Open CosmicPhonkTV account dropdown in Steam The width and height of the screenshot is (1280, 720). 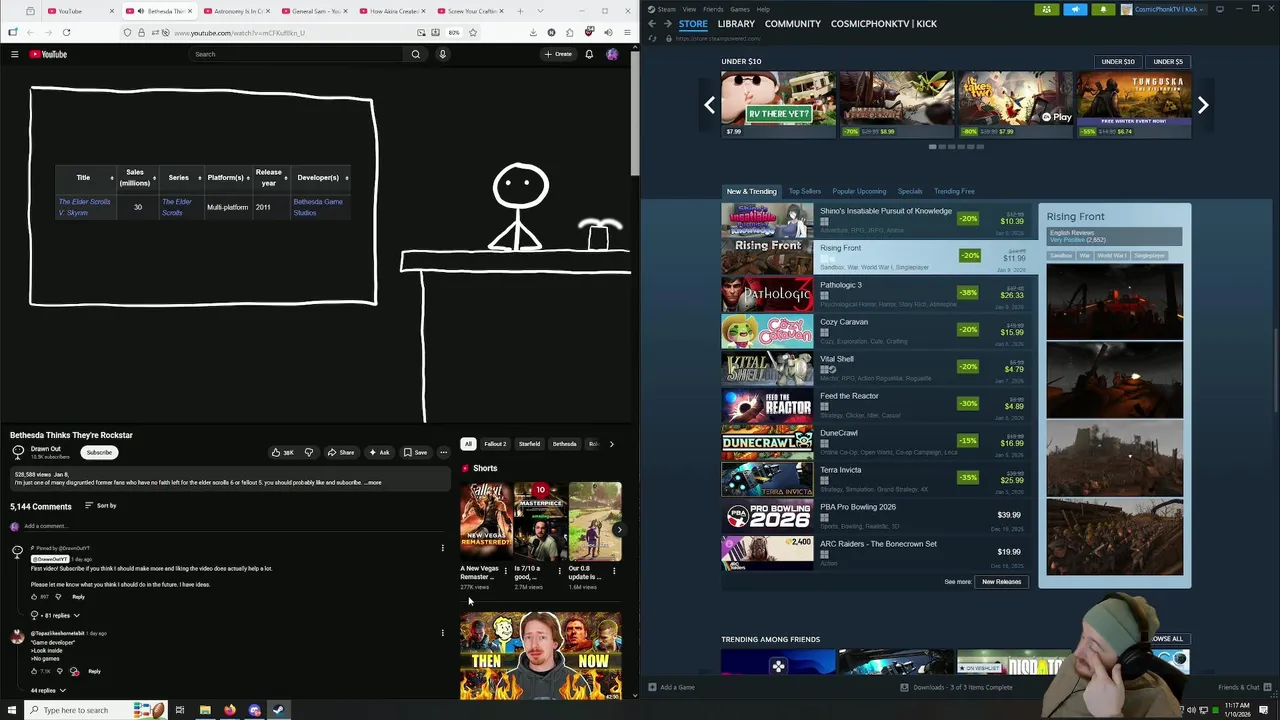click(1165, 9)
